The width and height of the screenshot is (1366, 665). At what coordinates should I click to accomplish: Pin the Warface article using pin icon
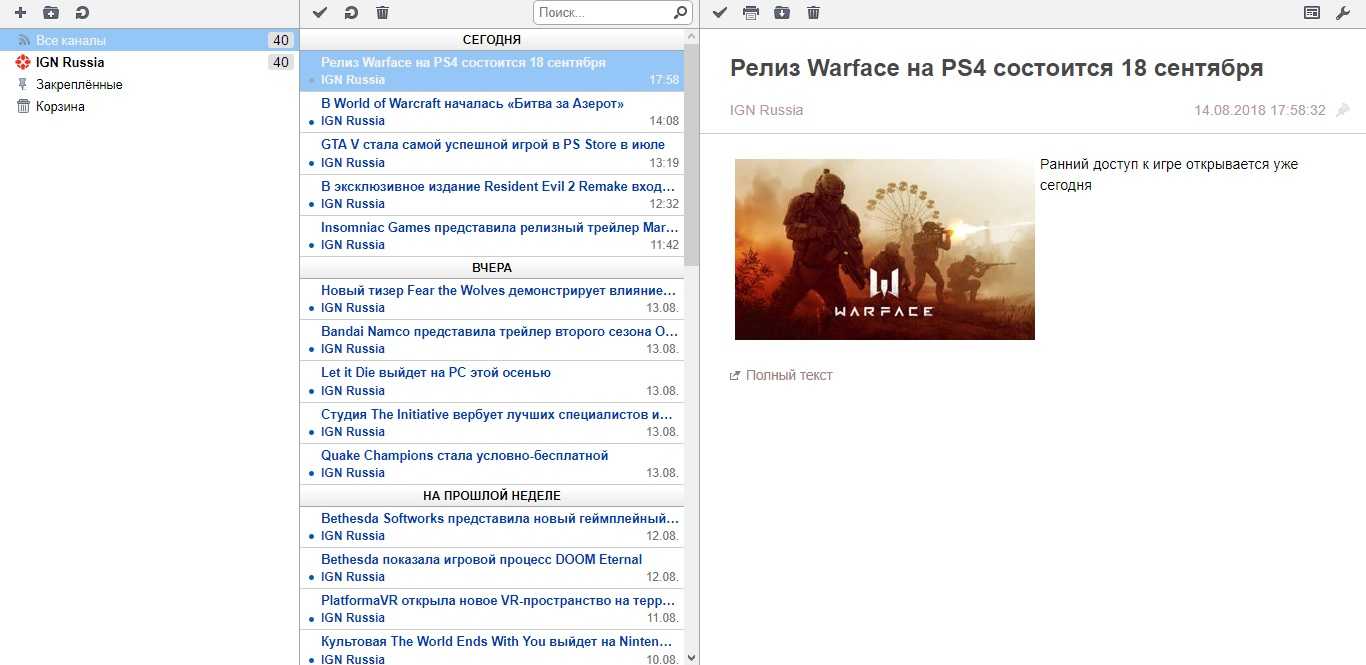click(x=1343, y=110)
